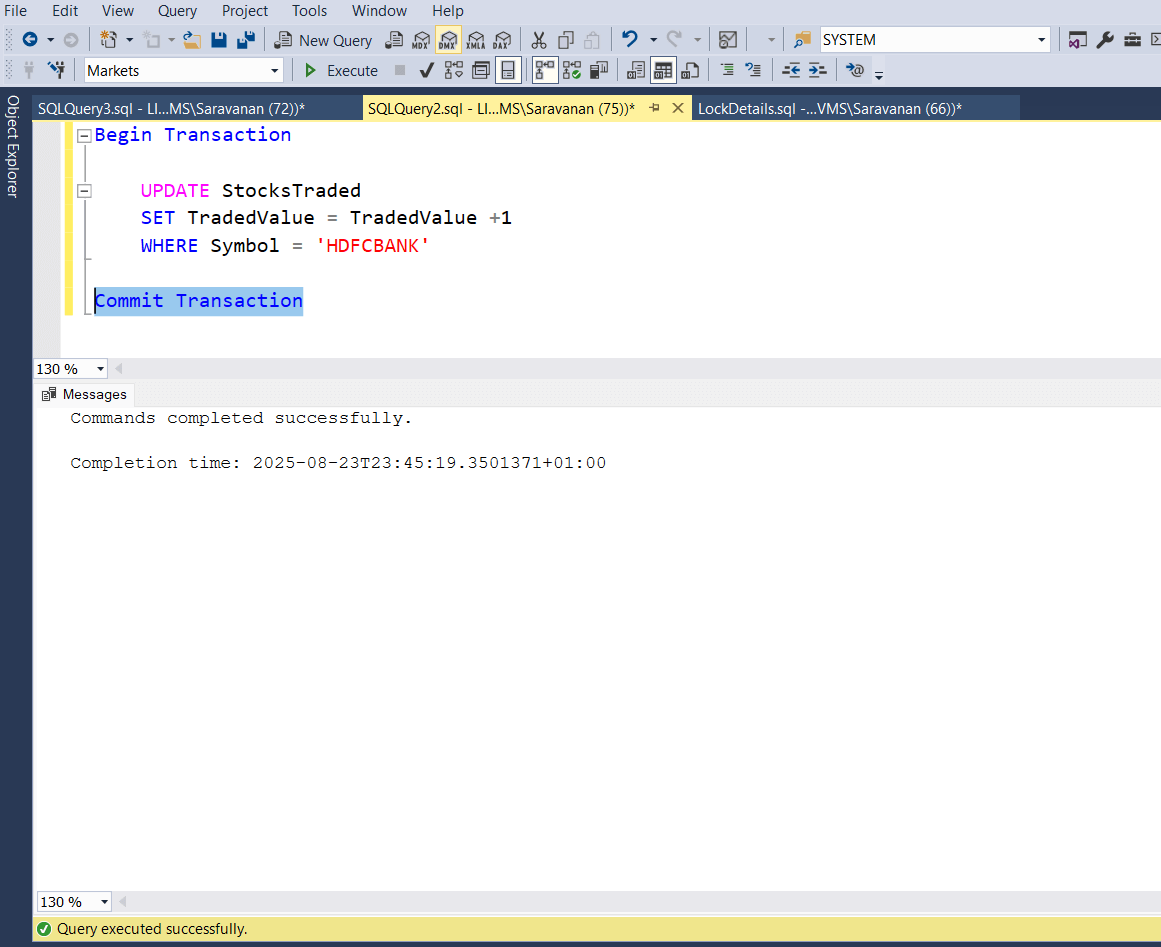Image resolution: width=1161 pixels, height=947 pixels.
Task: Cut the selected text
Action: click(x=539, y=40)
